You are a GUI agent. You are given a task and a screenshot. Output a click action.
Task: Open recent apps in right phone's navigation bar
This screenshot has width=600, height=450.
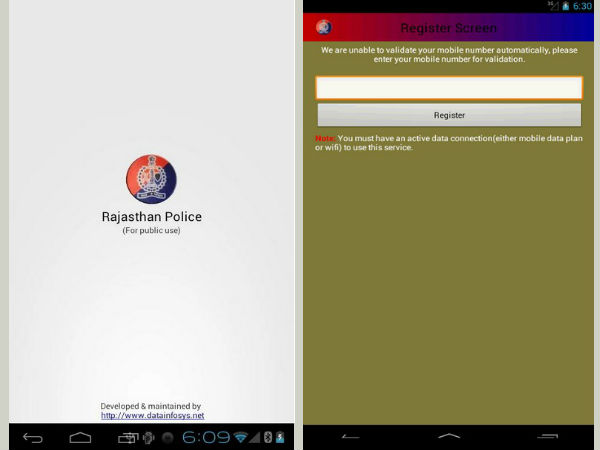click(x=548, y=436)
